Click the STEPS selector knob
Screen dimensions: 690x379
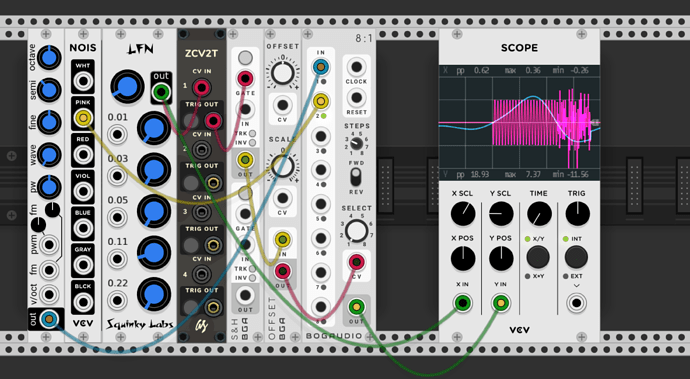(x=356, y=144)
